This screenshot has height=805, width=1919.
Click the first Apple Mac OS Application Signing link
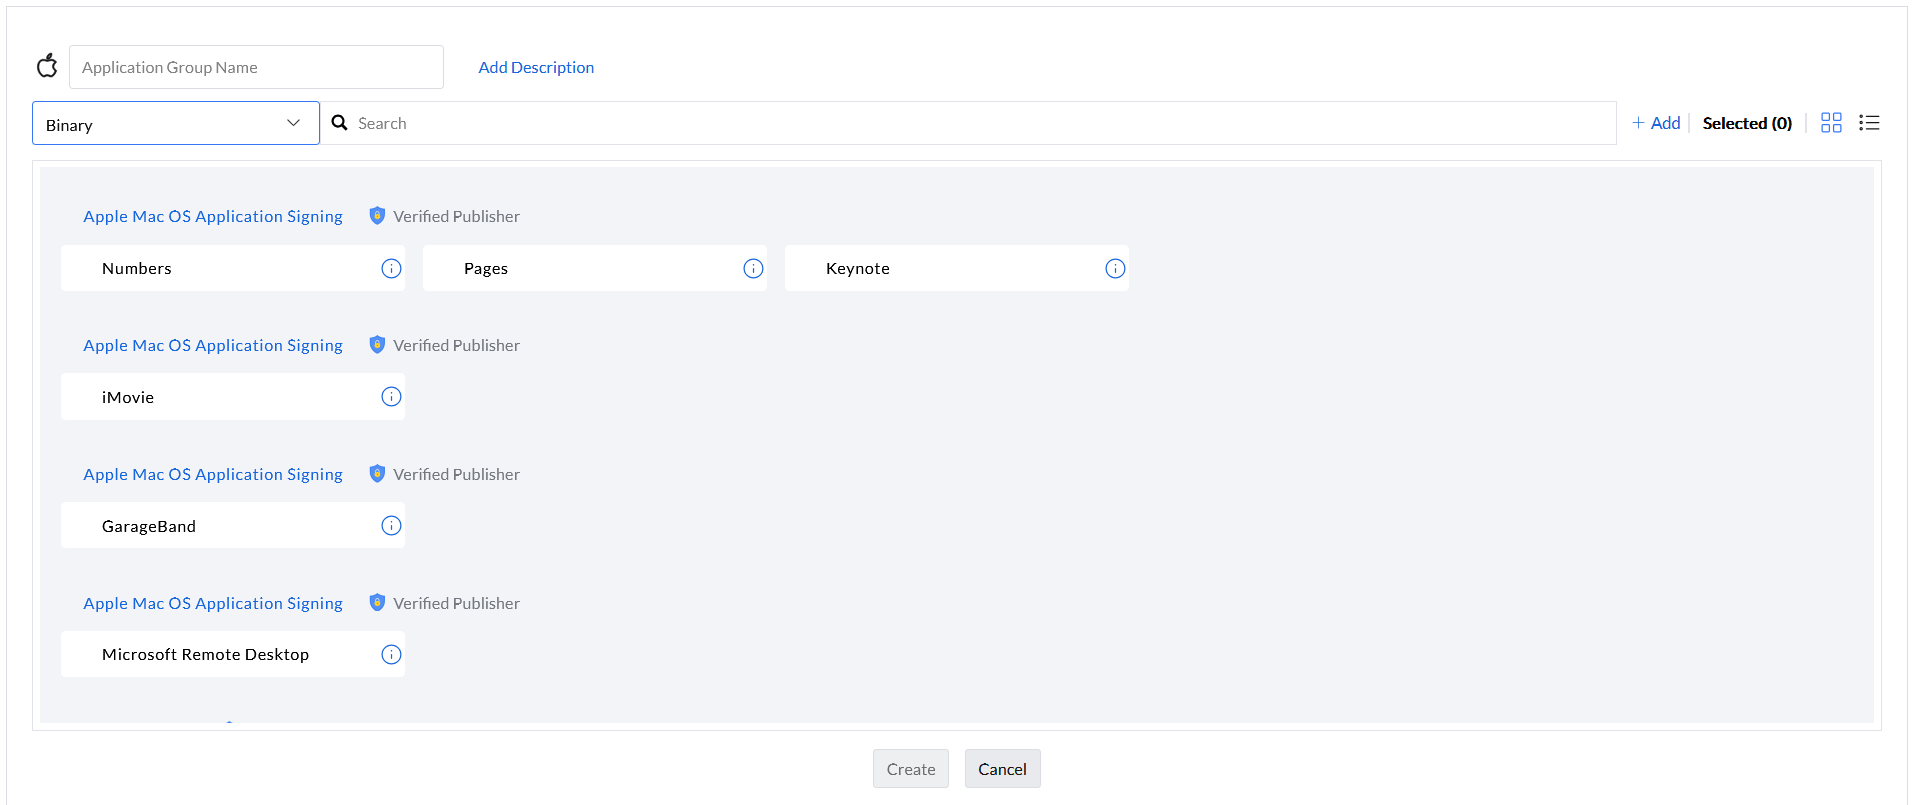click(213, 216)
